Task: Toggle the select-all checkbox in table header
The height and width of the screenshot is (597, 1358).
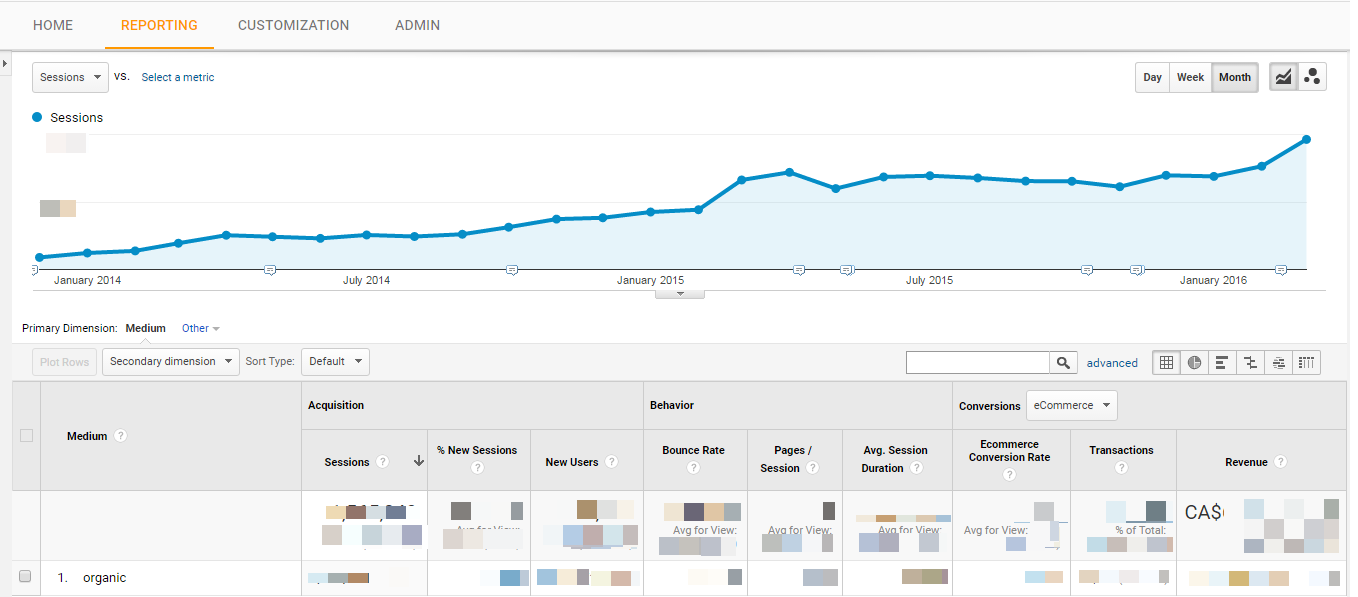Action: (26, 435)
